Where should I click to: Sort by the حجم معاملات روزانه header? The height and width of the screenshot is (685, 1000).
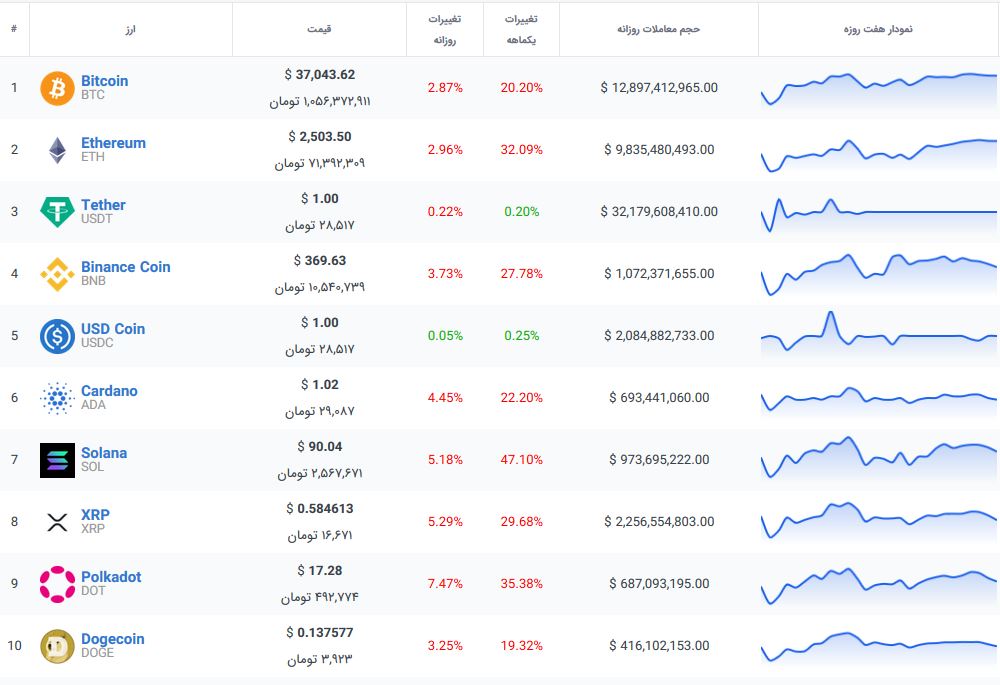point(658,29)
